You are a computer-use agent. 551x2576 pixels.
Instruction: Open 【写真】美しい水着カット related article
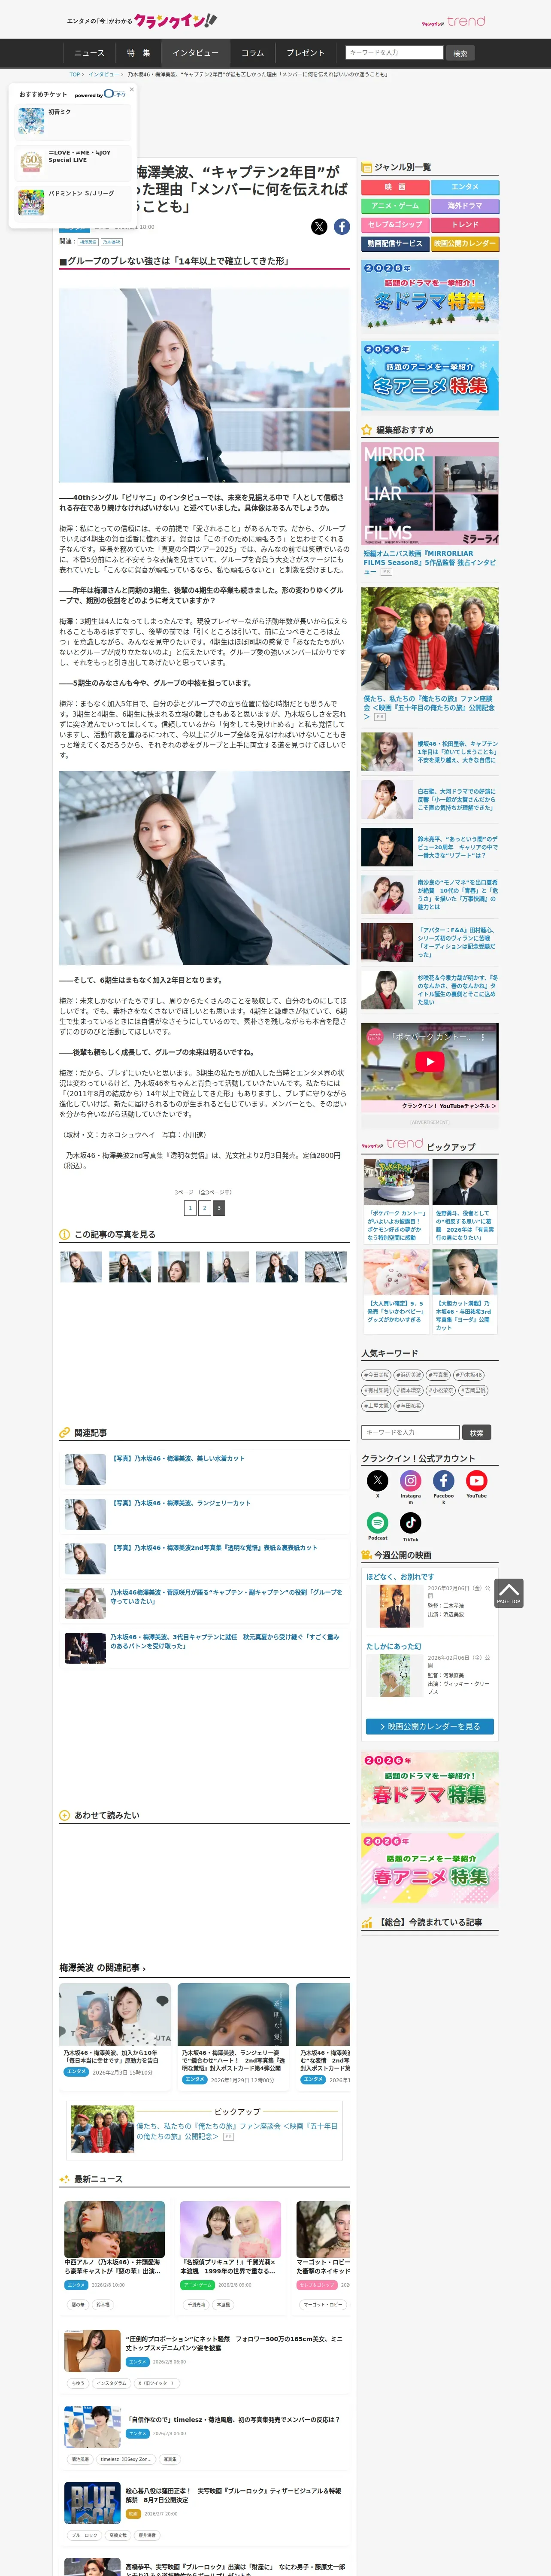[x=179, y=1458]
